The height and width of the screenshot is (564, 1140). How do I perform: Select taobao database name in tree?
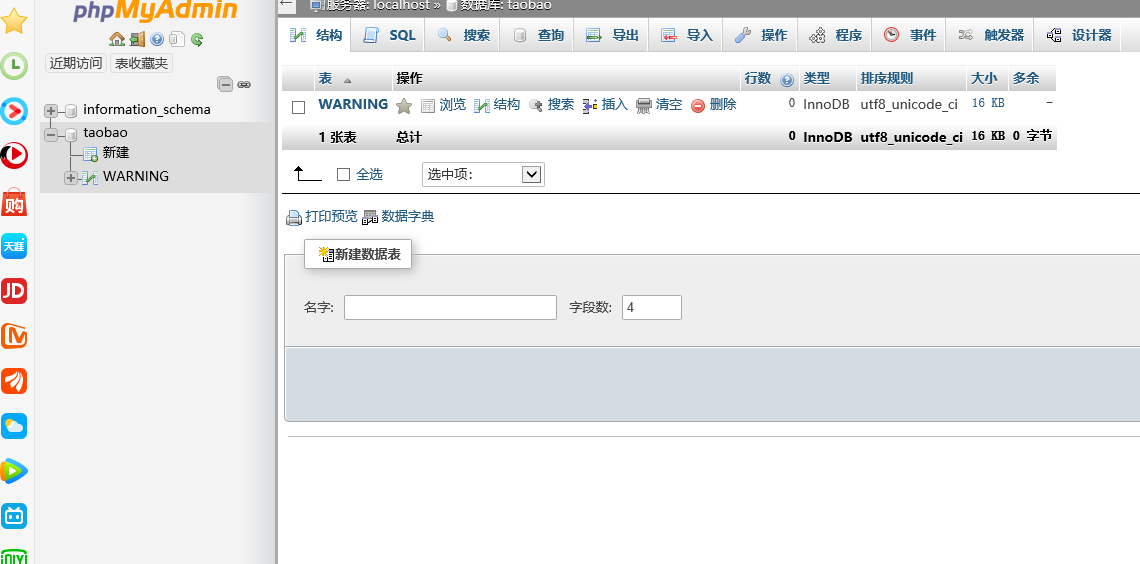(x=105, y=132)
